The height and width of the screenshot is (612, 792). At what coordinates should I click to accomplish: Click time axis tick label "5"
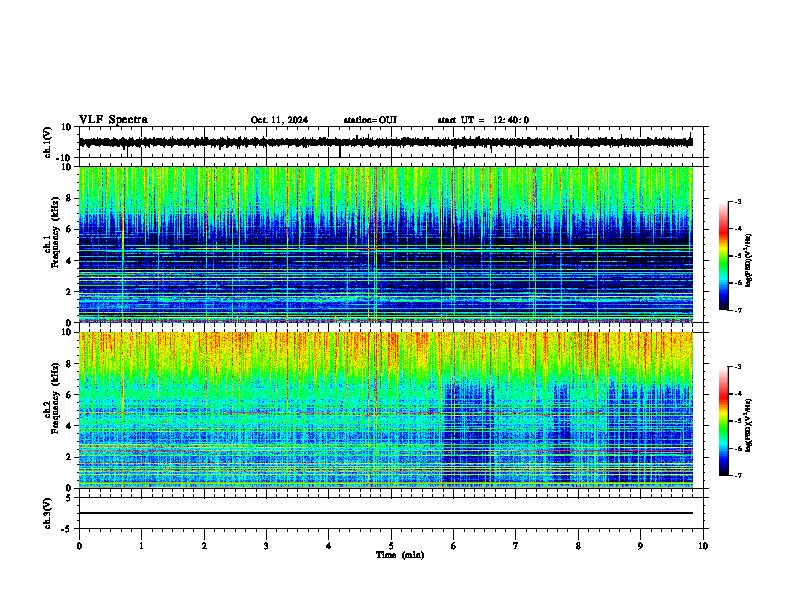click(391, 546)
